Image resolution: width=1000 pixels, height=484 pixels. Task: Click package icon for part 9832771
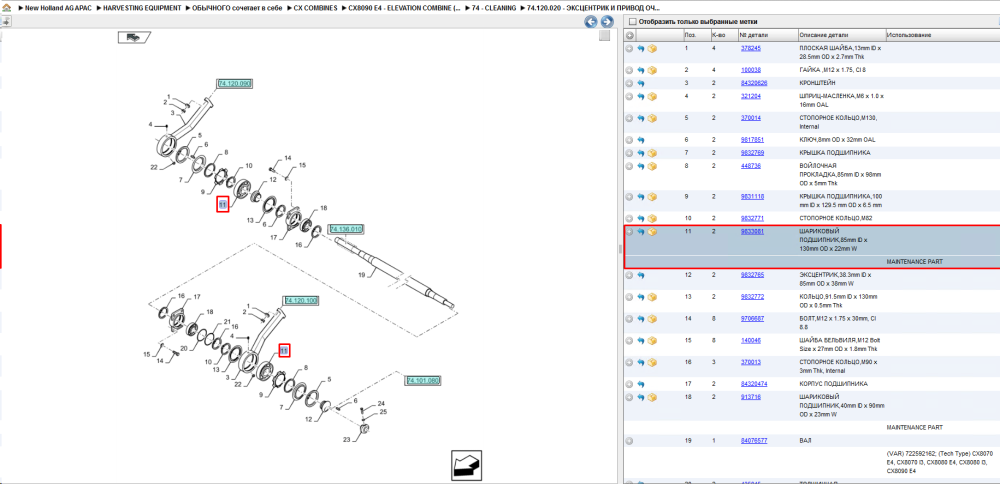(x=652, y=219)
